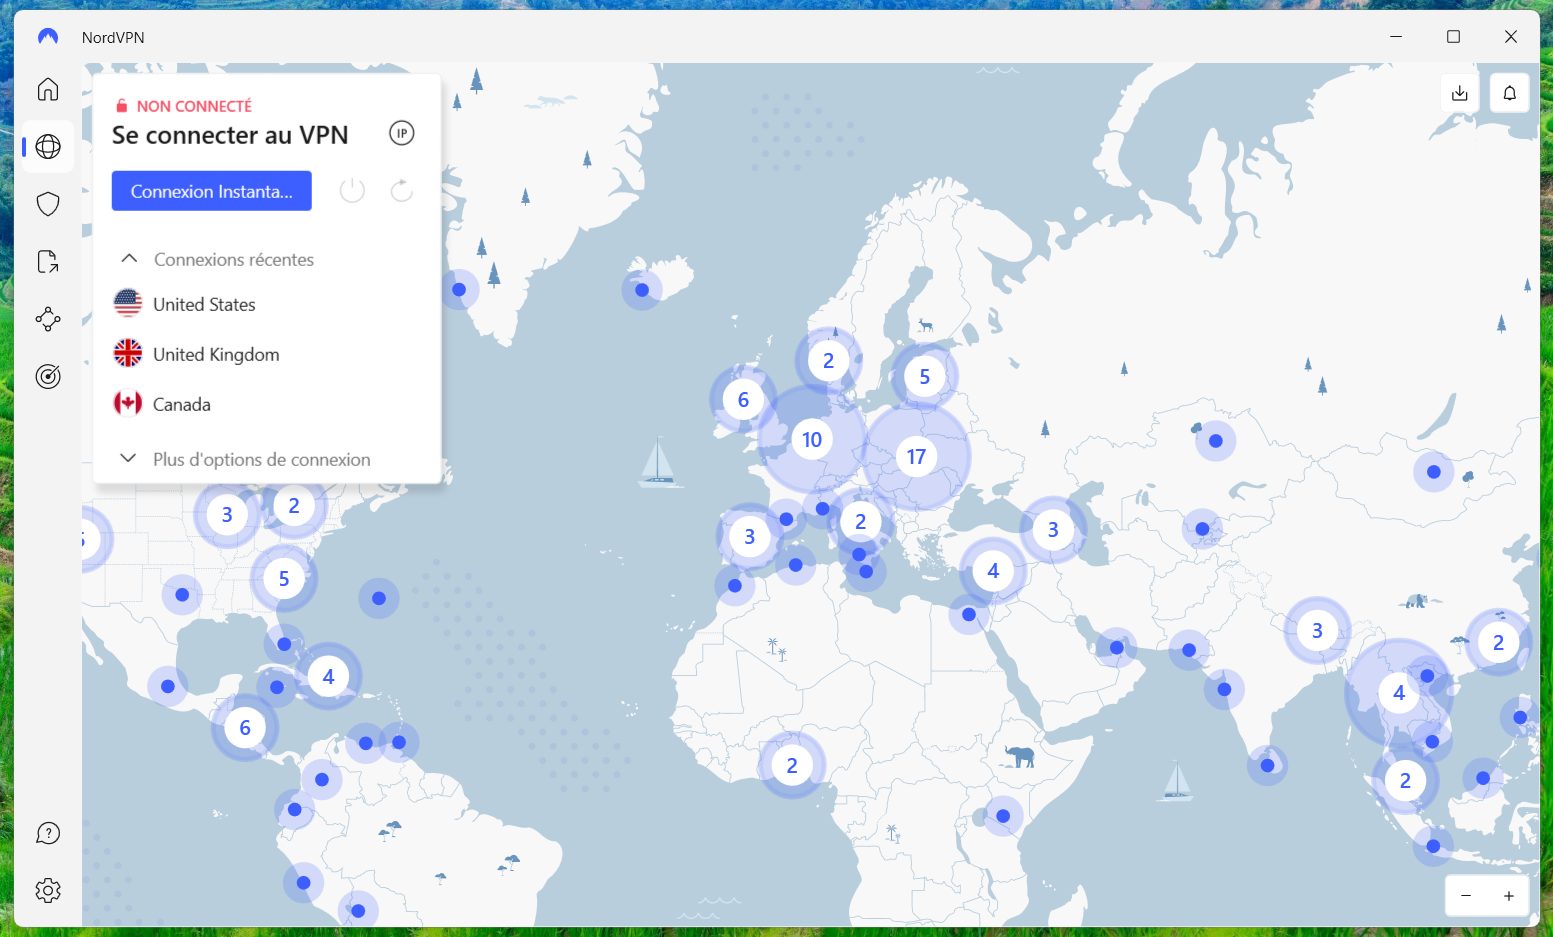Select the Kenya server dot in East Africa

coord(1003,816)
